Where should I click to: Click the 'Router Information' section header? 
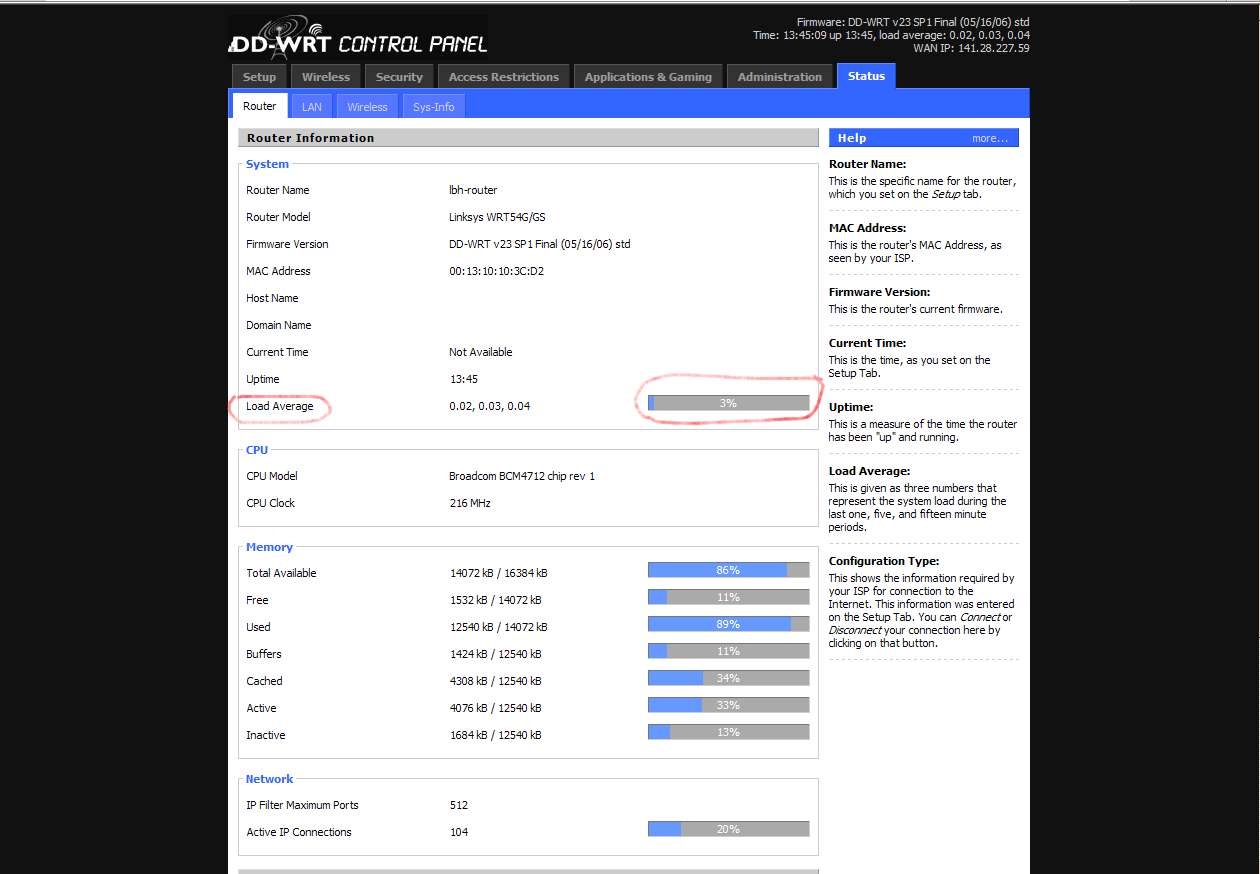click(x=528, y=138)
